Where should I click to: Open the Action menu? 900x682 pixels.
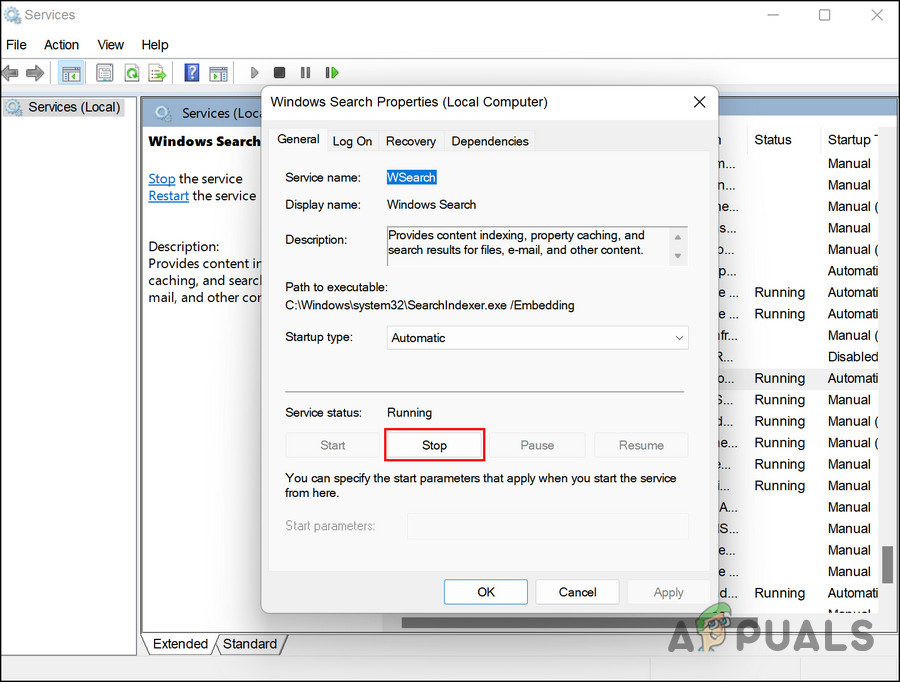click(x=61, y=45)
